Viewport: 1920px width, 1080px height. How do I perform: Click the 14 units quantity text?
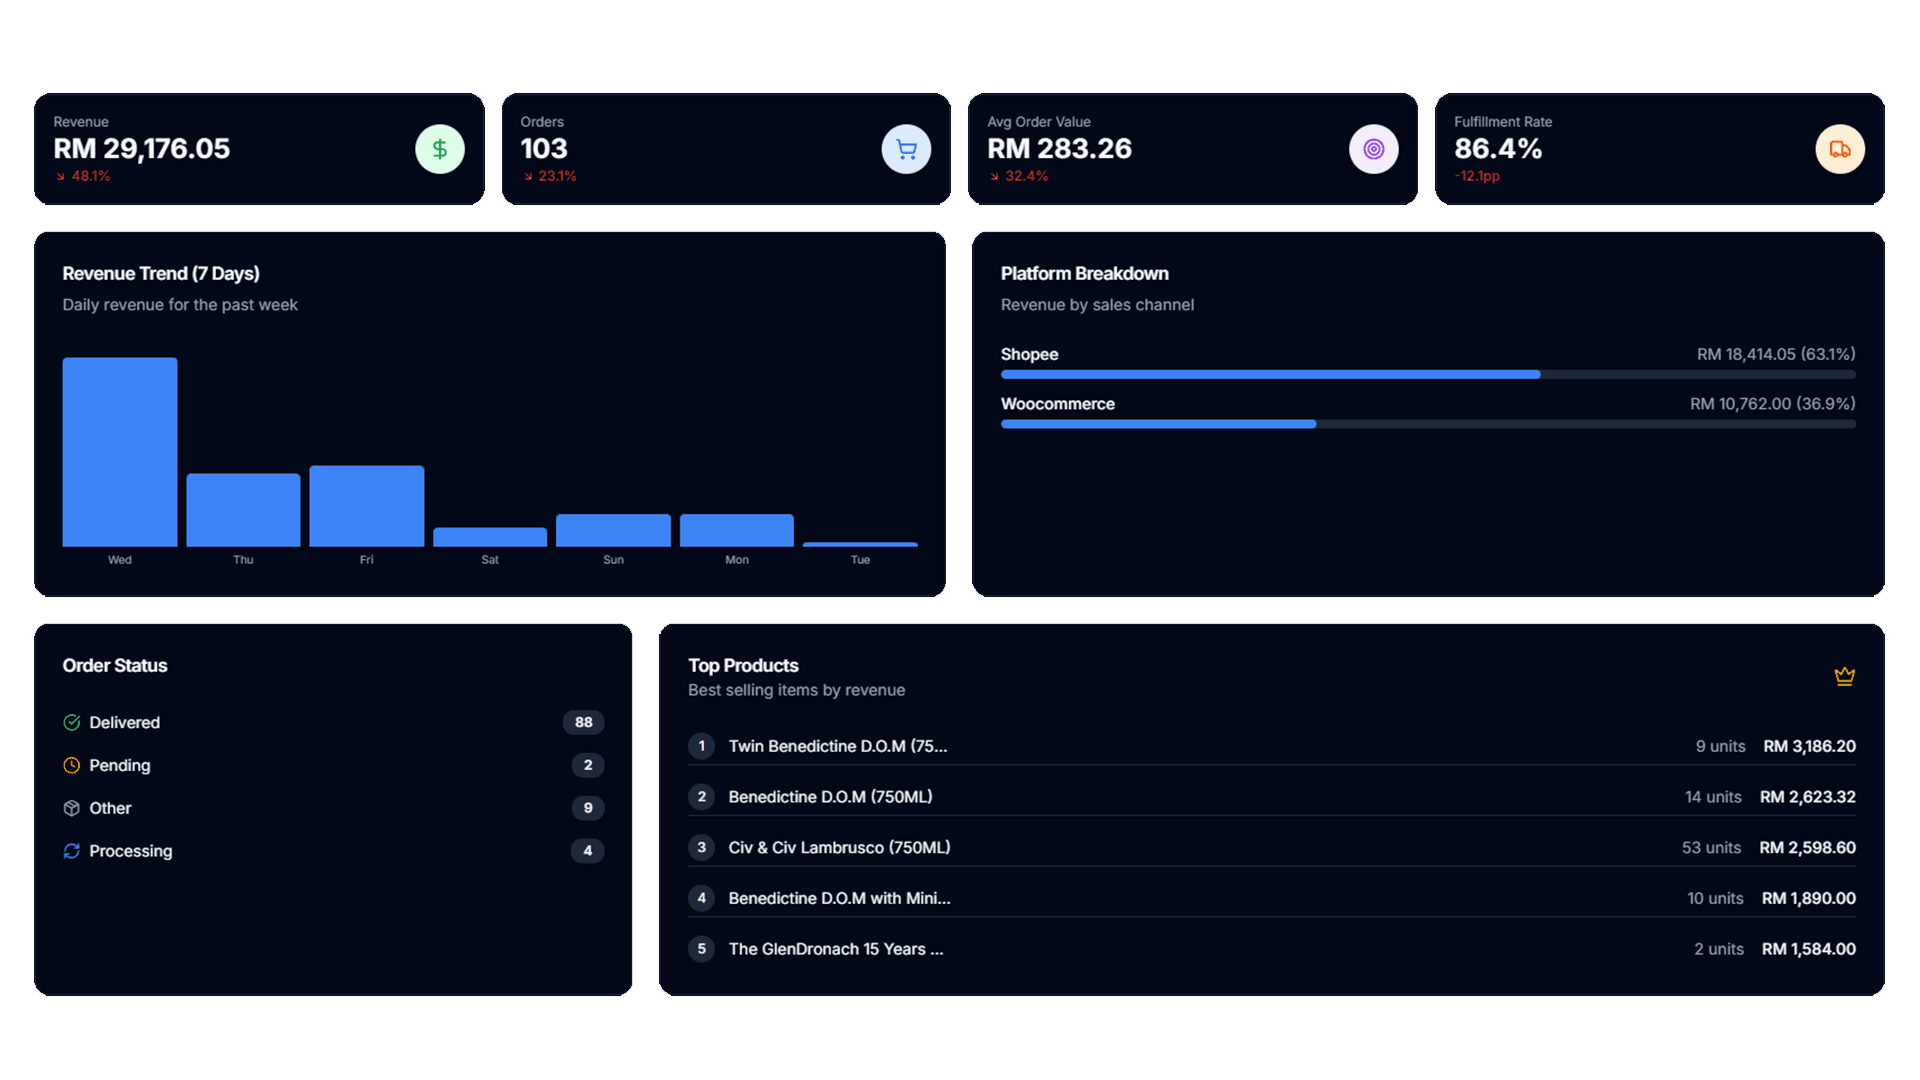[x=1713, y=797]
